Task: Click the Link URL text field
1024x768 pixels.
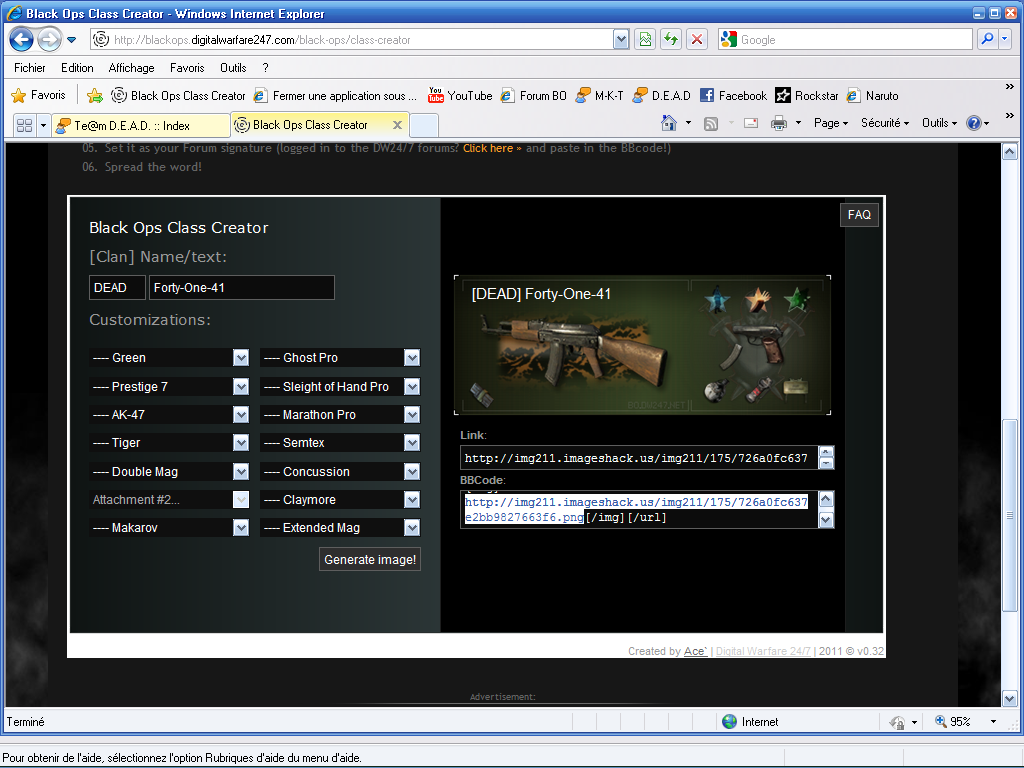Action: tap(639, 458)
